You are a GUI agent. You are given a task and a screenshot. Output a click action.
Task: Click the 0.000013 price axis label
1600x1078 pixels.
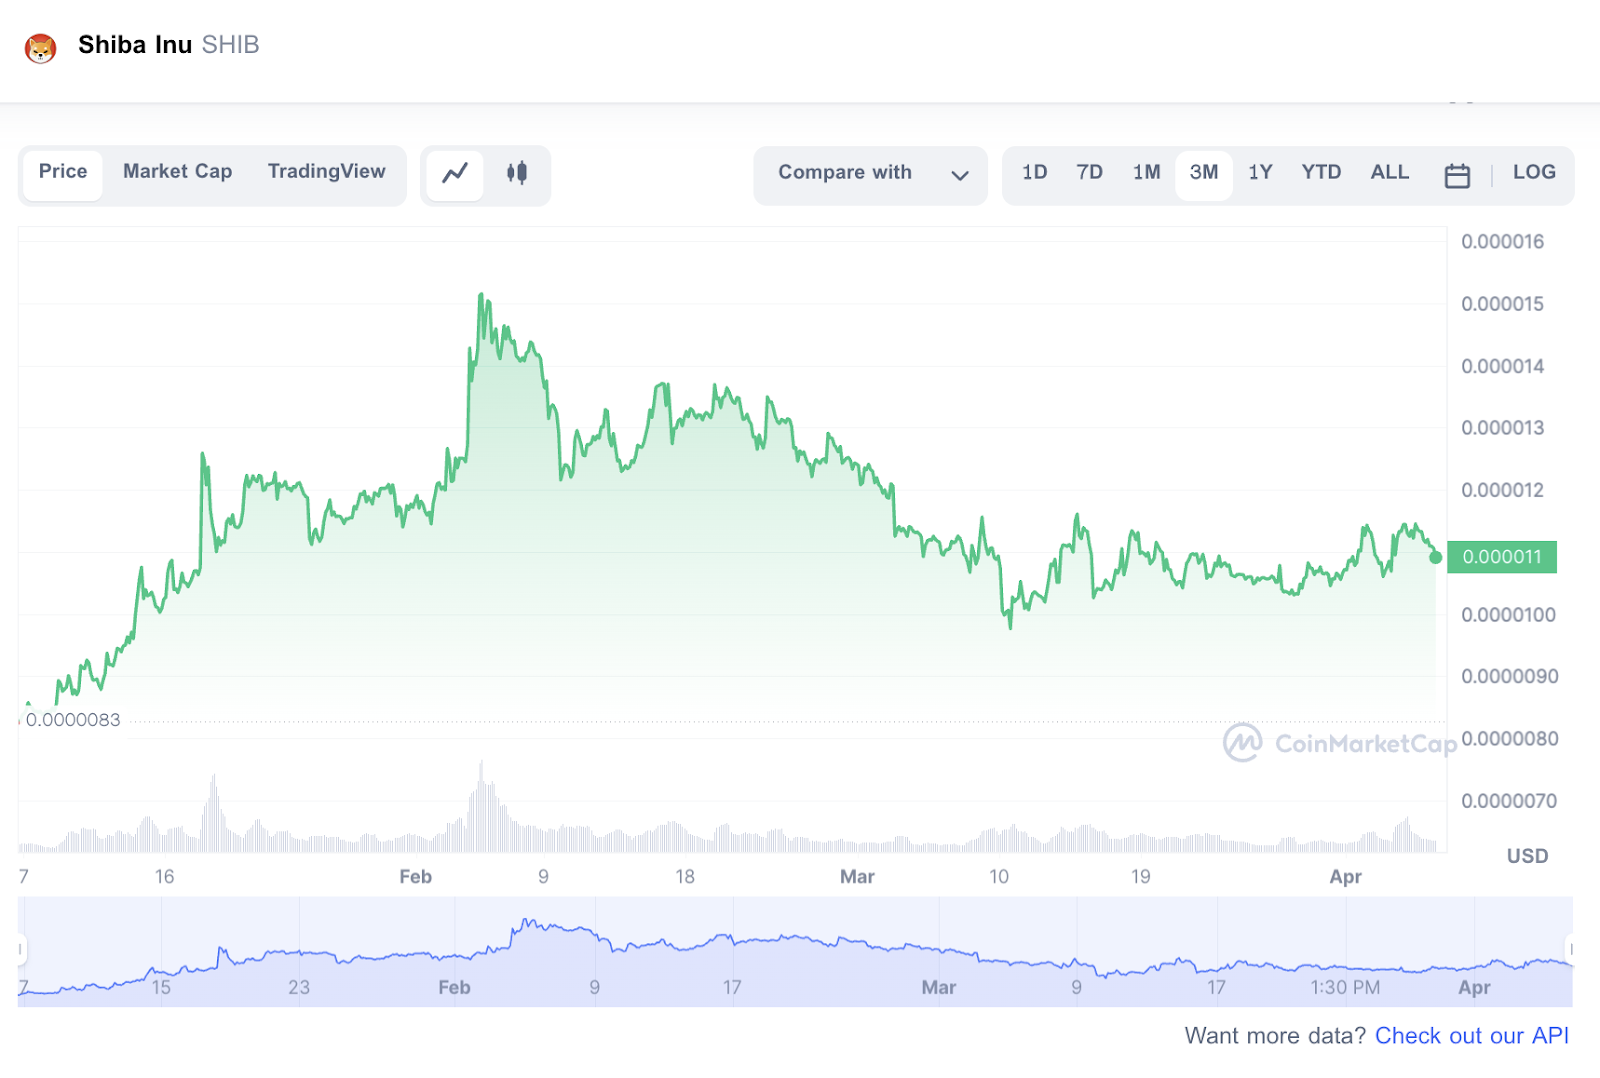(1502, 428)
